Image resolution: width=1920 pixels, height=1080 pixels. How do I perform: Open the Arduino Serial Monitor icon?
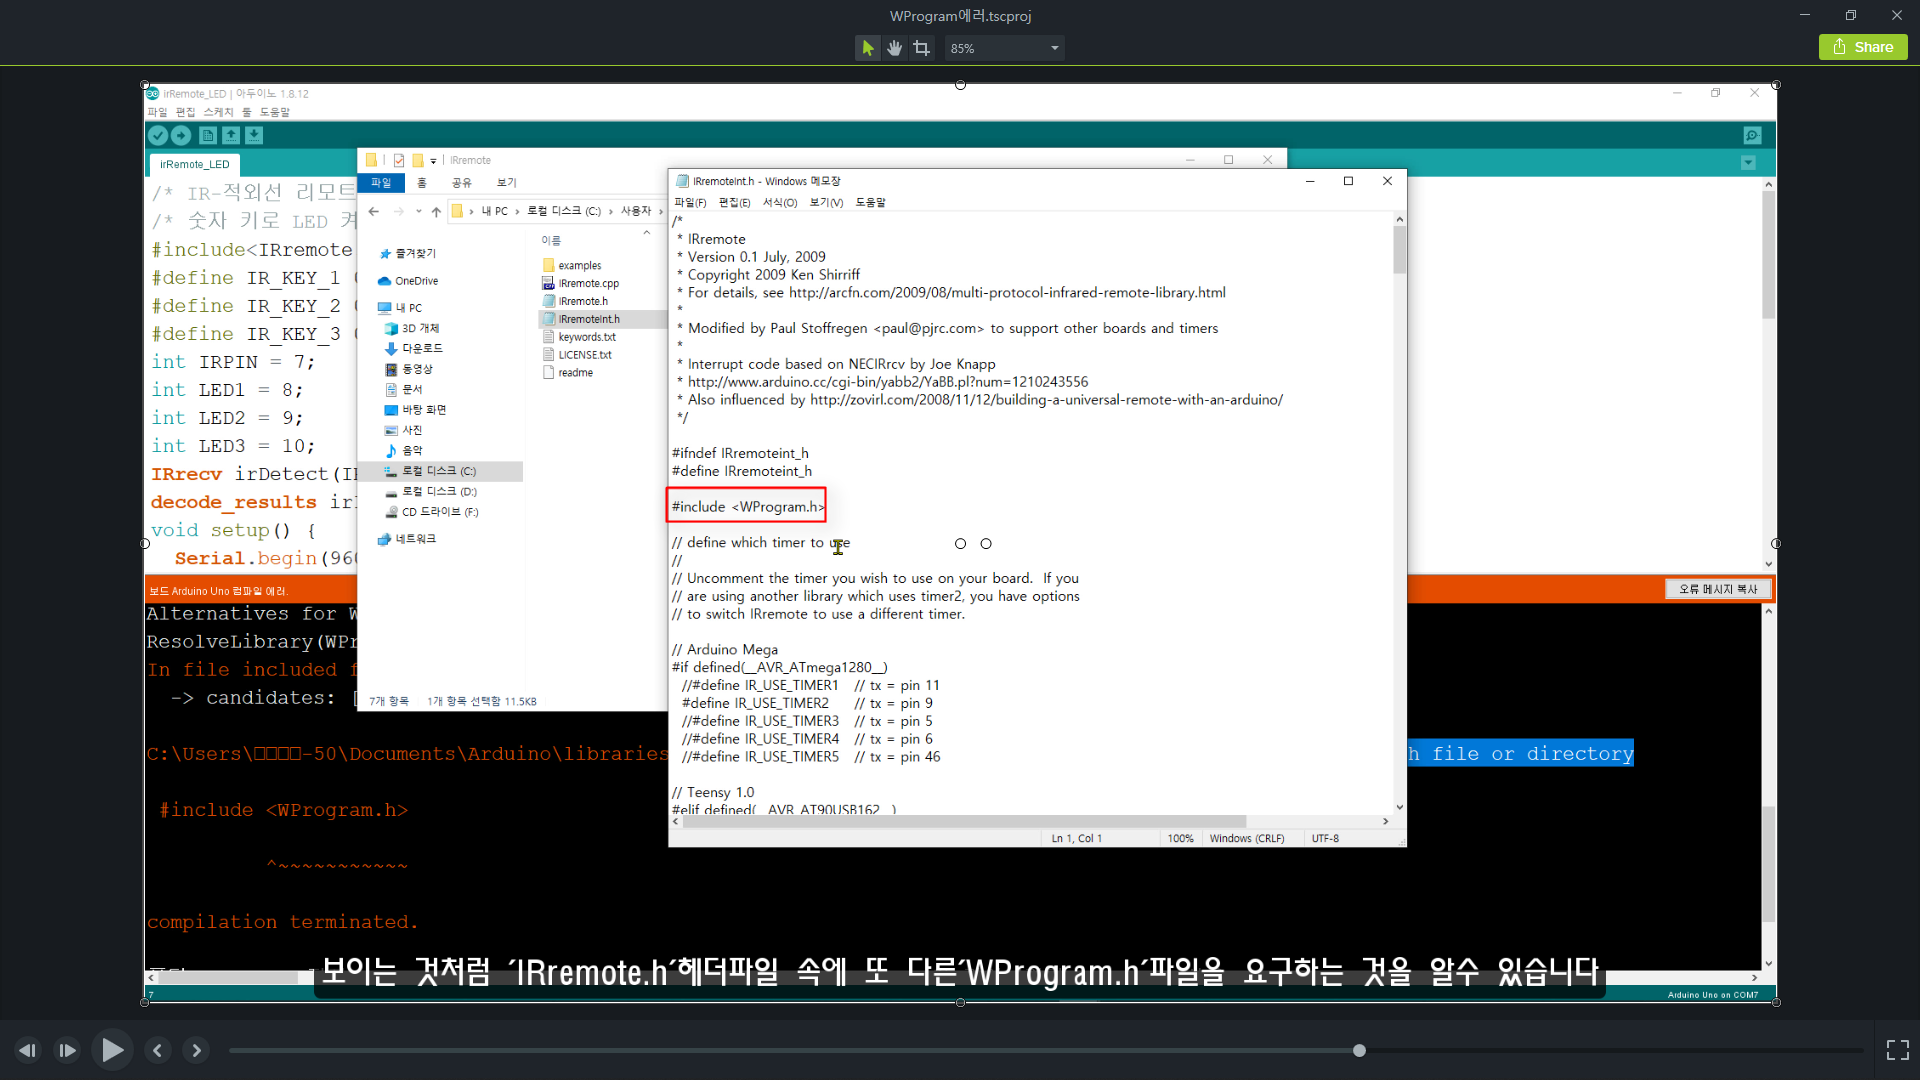tap(1752, 136)
